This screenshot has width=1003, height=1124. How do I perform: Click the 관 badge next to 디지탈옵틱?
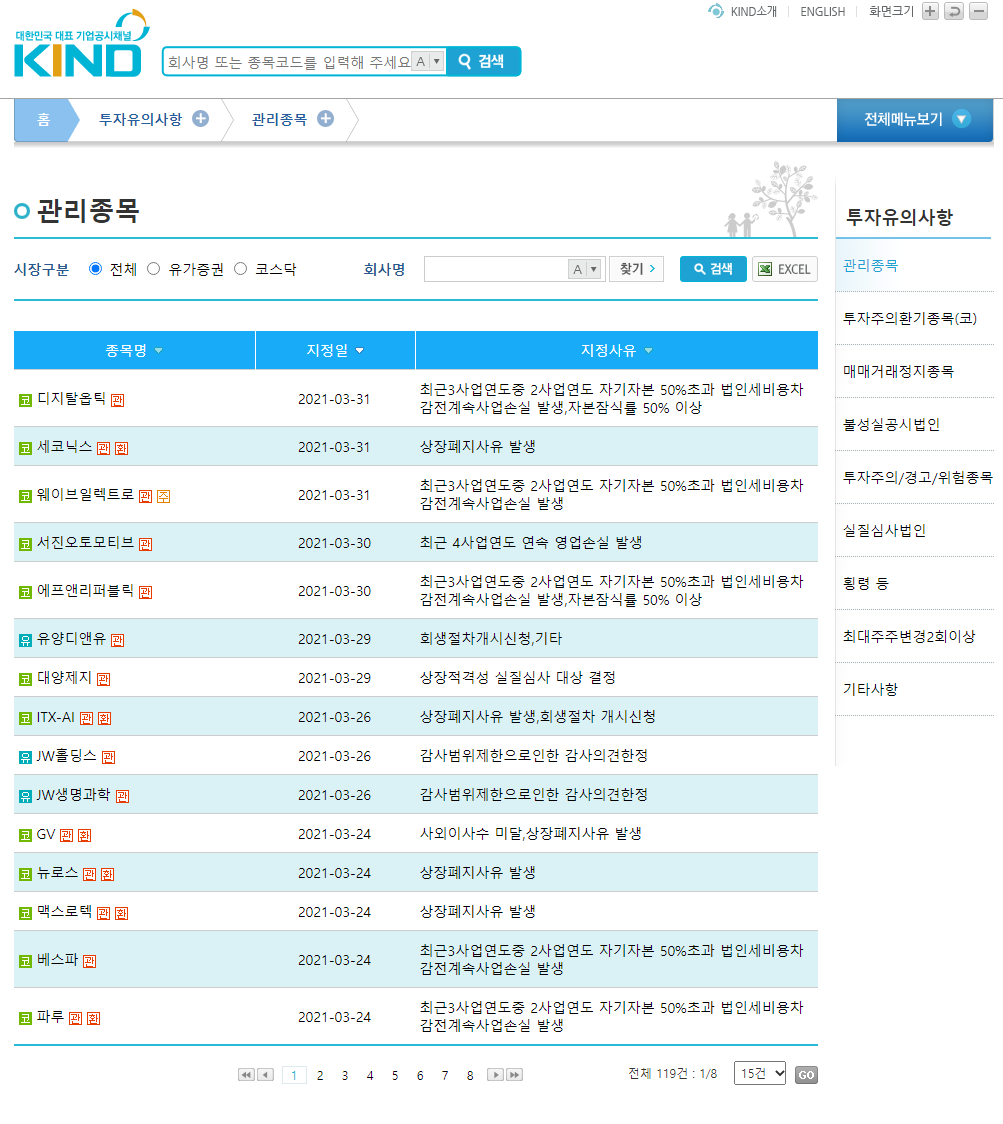coord(118,400)
